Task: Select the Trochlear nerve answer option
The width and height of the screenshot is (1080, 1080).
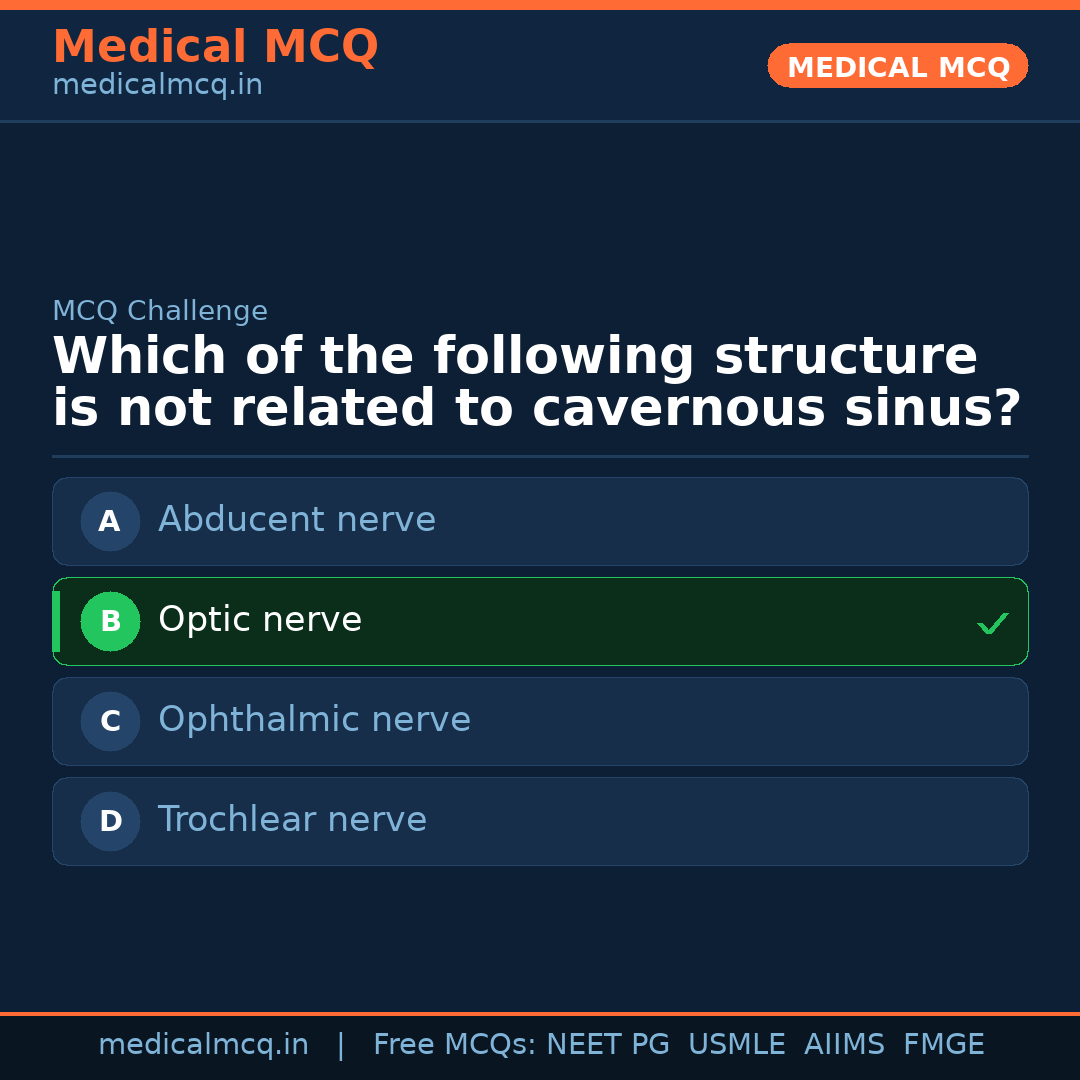Action: click(x=540, y=821)
